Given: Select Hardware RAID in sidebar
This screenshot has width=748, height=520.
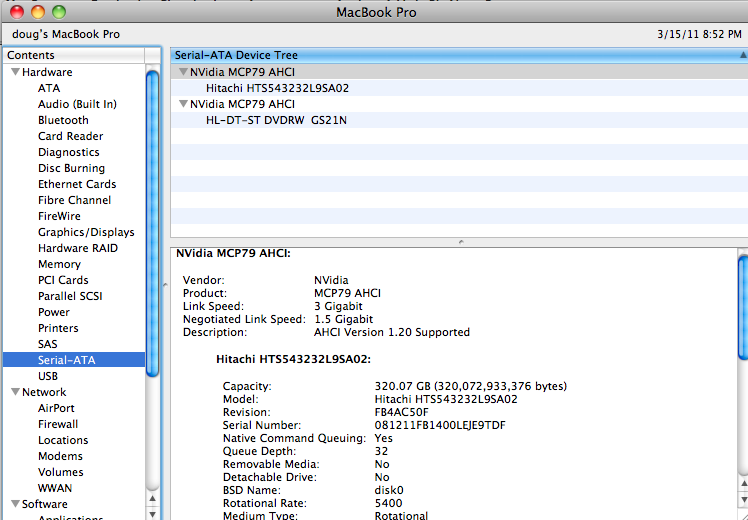Looking at the screenshot, I should click(x=78, y=248).
